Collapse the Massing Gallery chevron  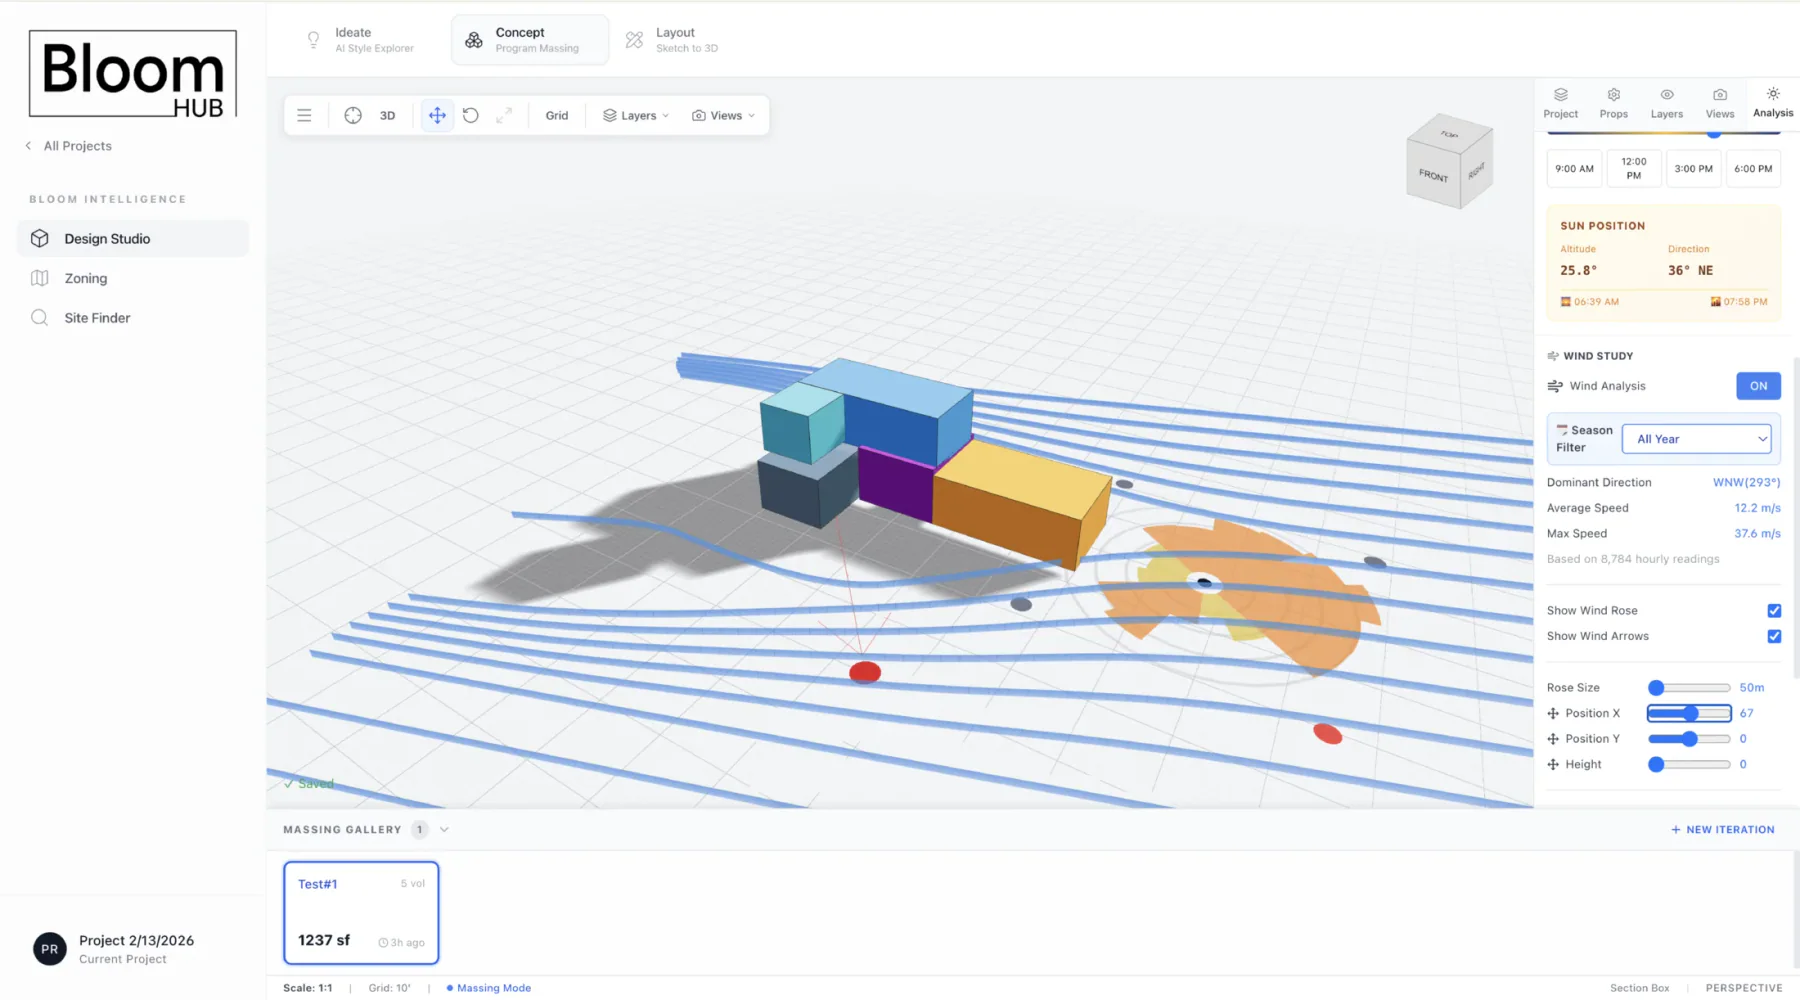[443, 829]
